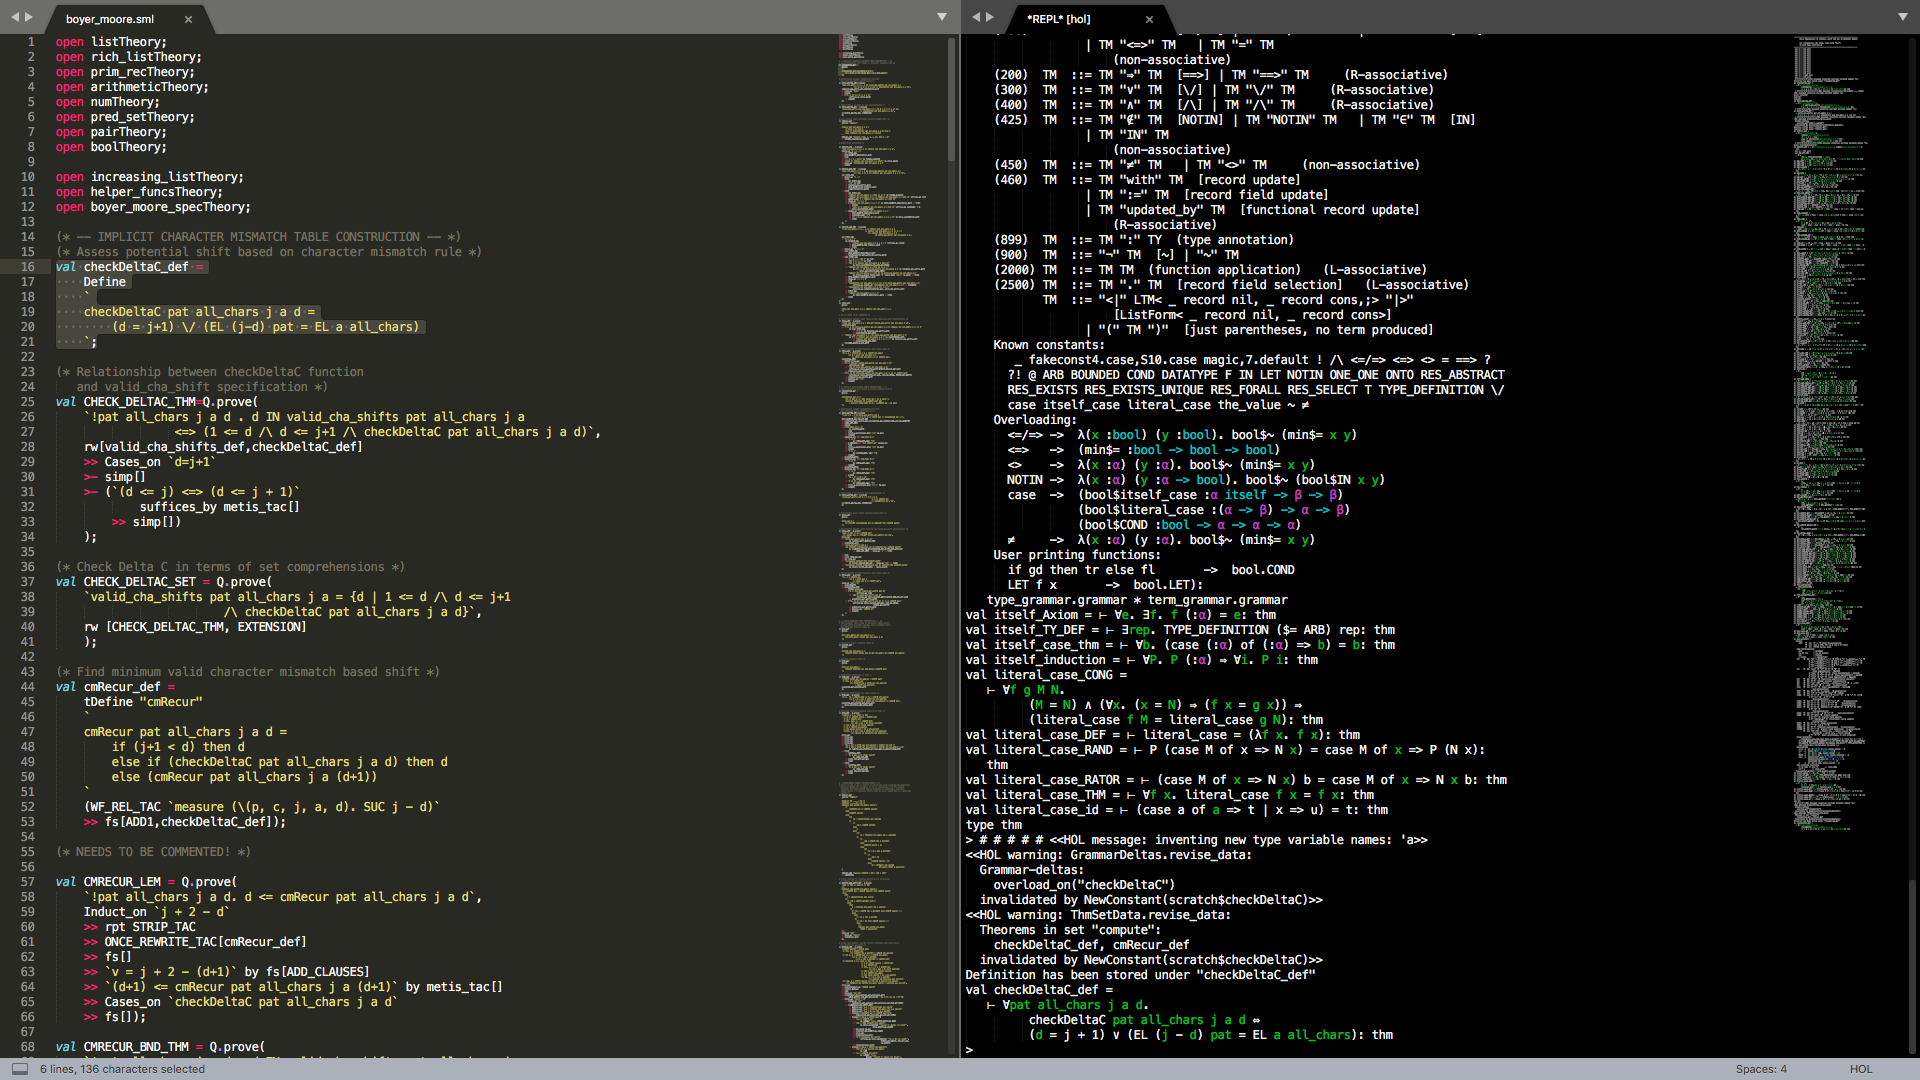Close the *REPL* [hol] tab

pos(1149,19)
